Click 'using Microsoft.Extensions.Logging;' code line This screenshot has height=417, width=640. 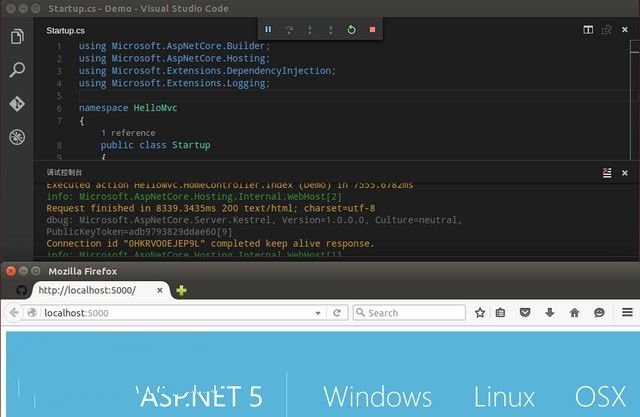click(x=174, y=83)
